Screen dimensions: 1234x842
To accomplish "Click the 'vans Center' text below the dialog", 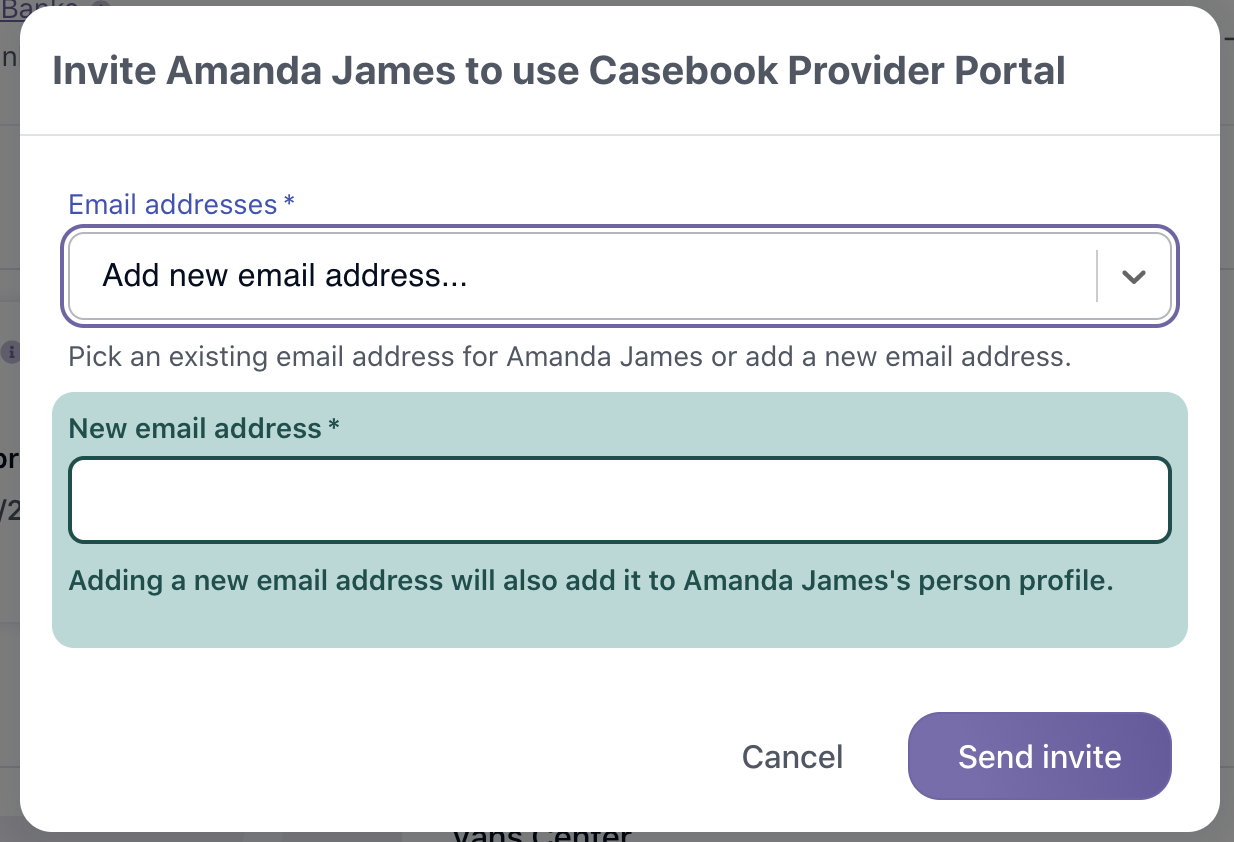I will (542, 836).
